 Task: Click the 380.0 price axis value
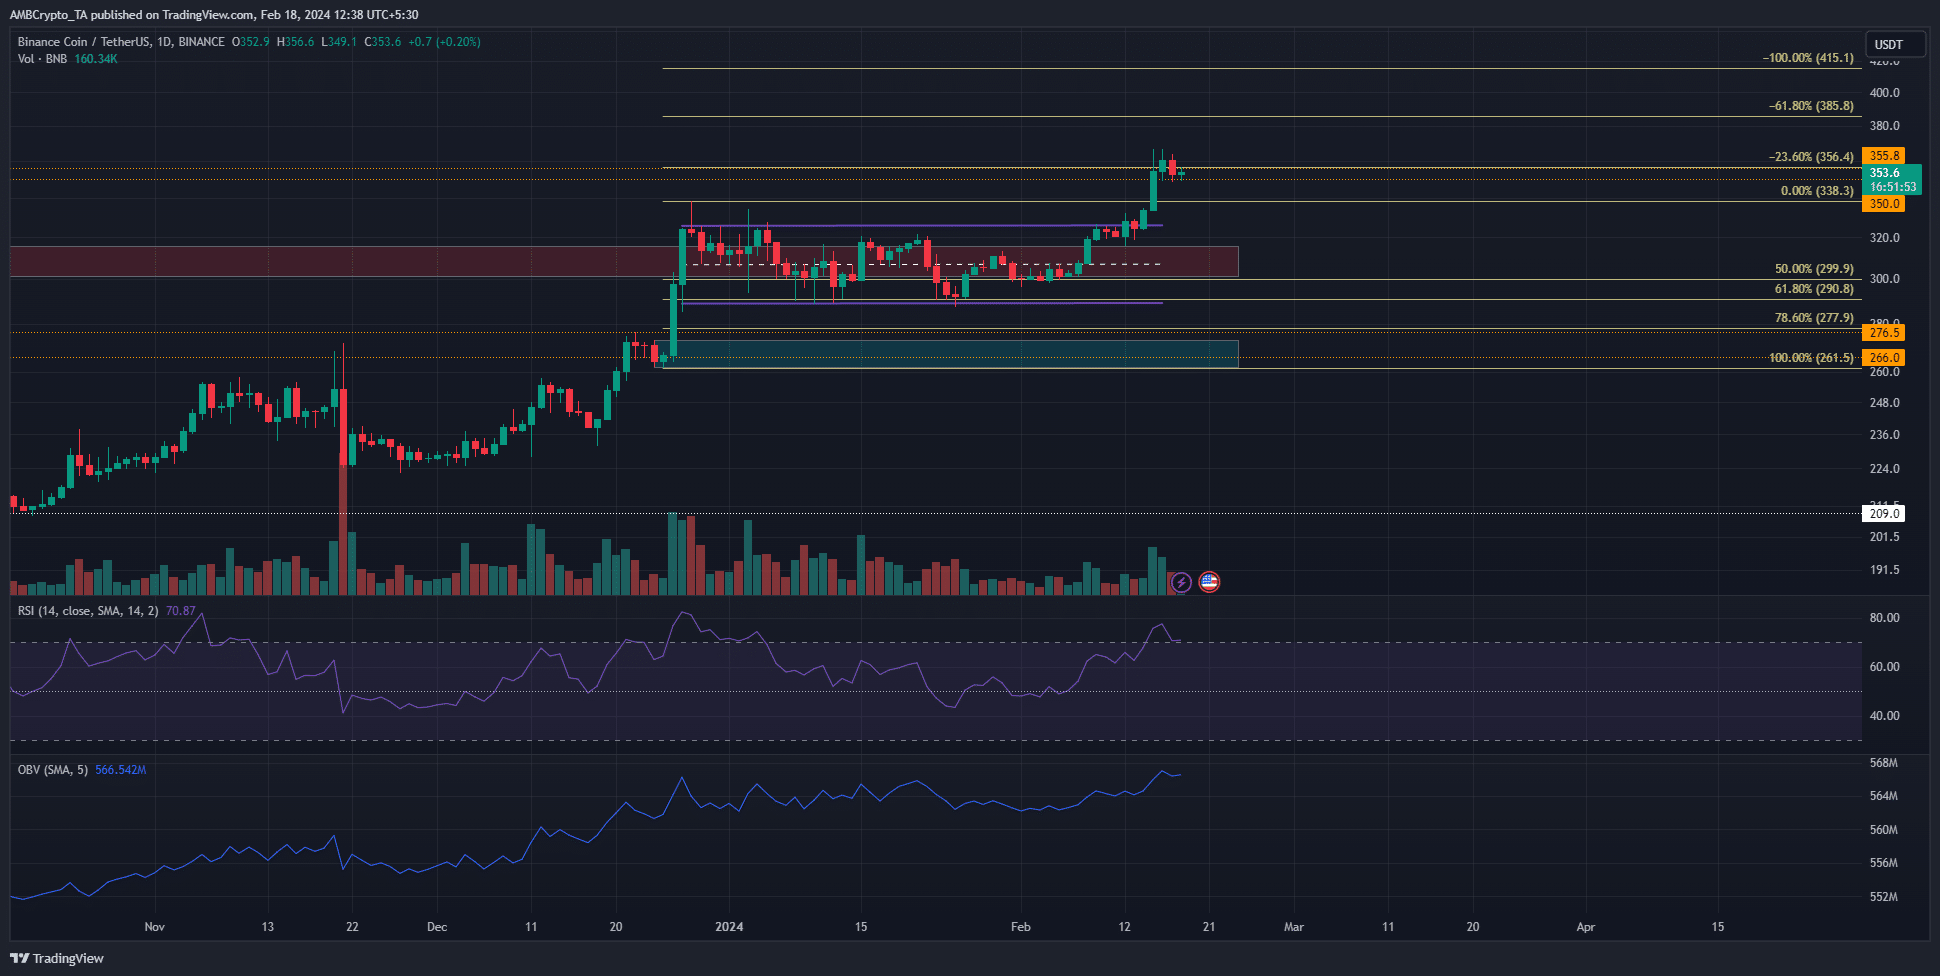point(1885,126)
